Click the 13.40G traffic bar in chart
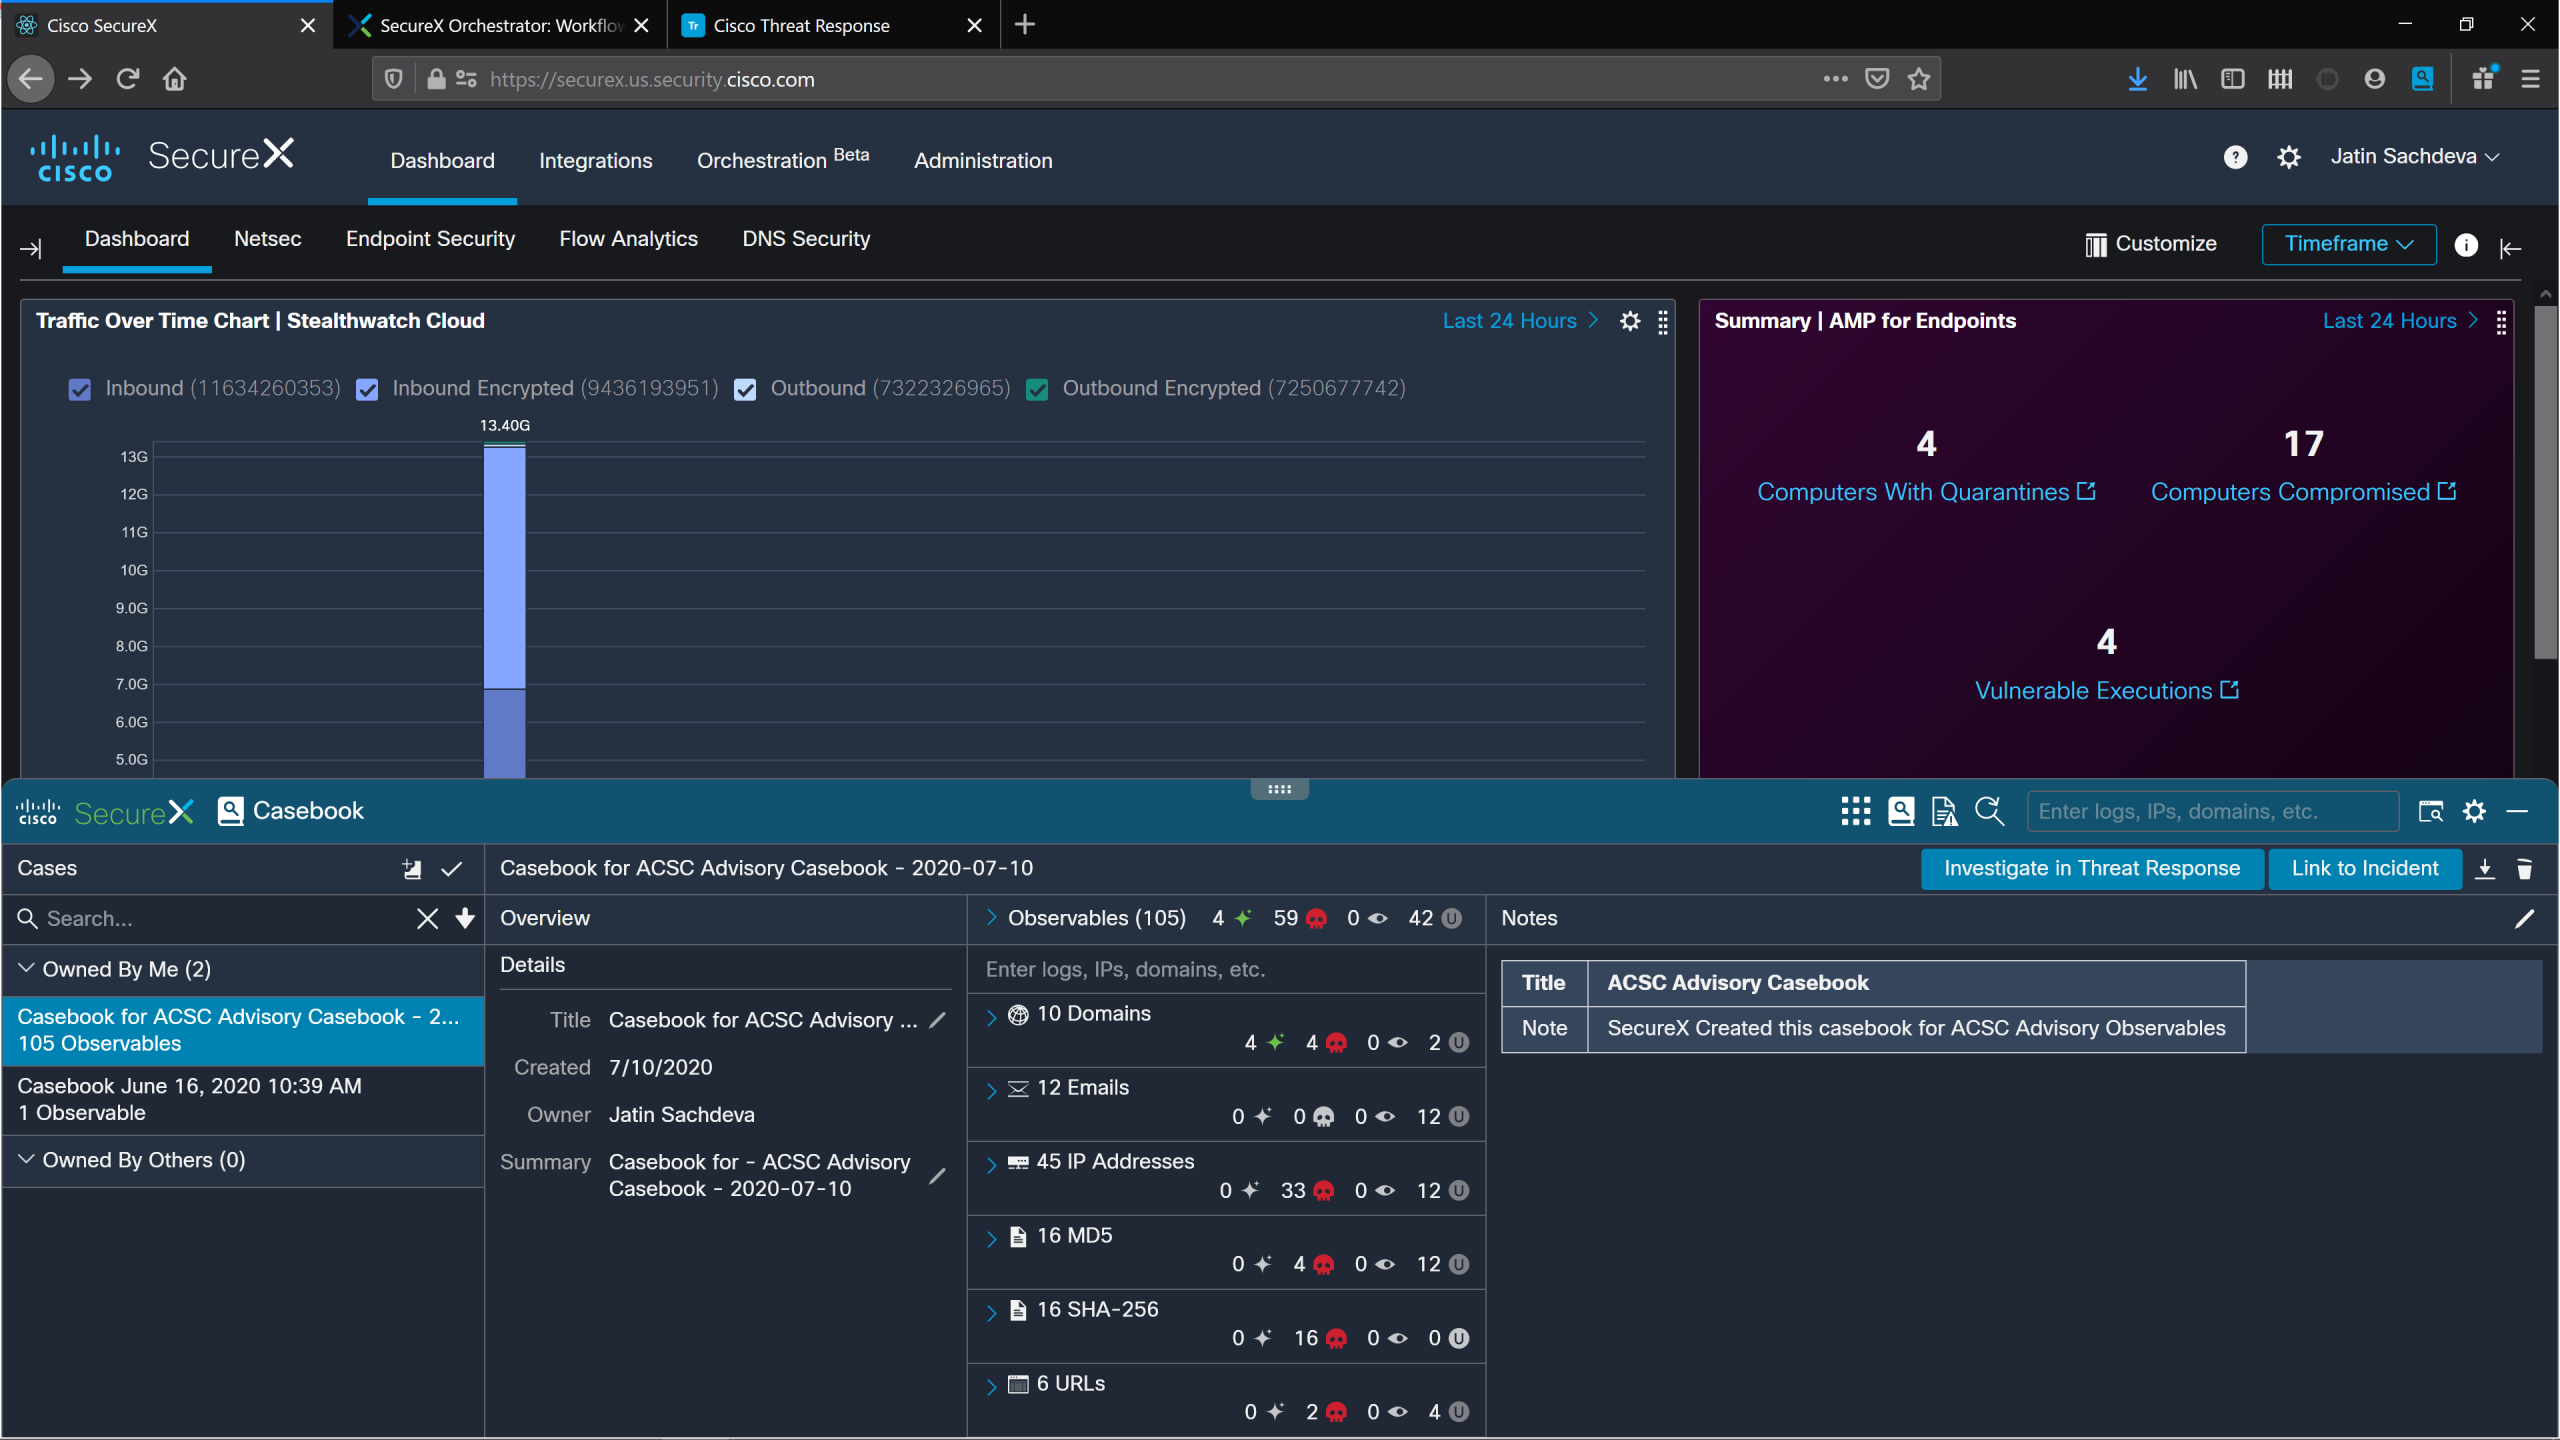The image size is (2560, 1440). pos(504,611)
